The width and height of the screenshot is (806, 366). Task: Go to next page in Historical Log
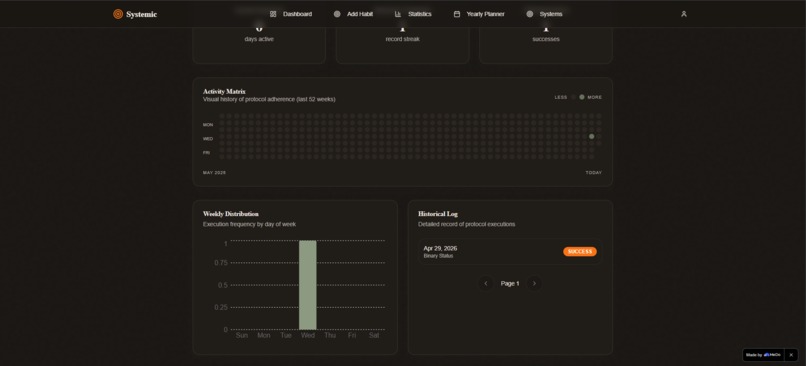(x=534, y=284)
